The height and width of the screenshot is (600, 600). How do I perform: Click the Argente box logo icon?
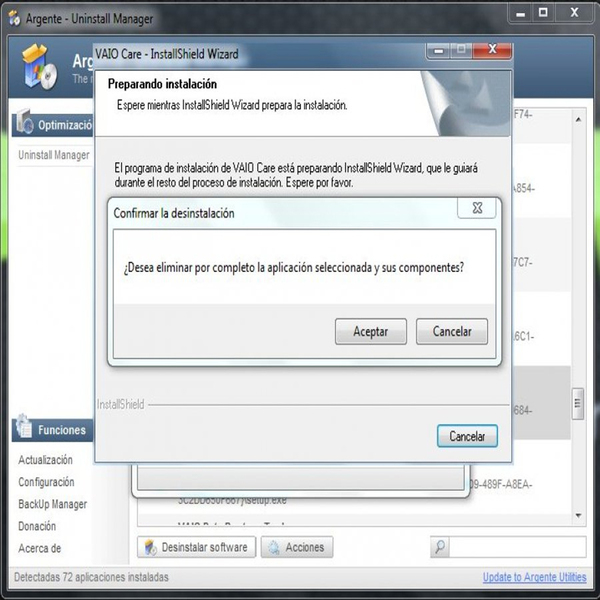39,67
